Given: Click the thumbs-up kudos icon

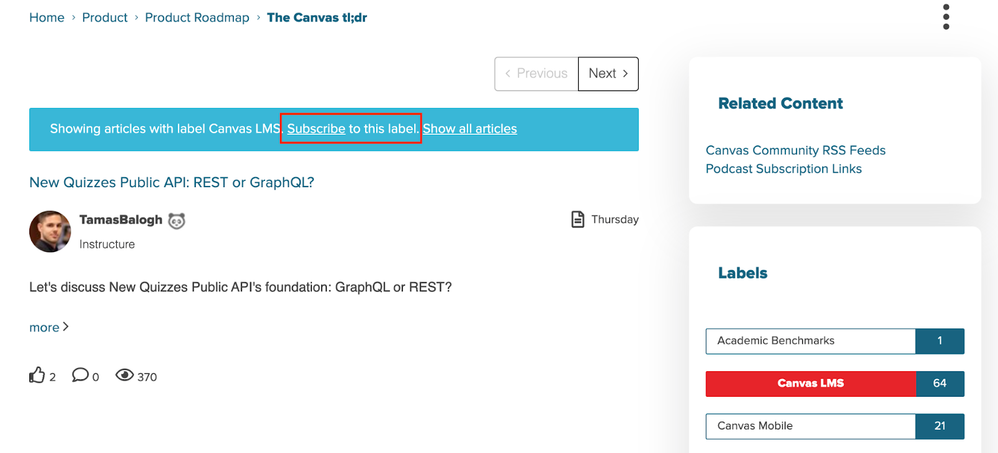Looking at the screenshot, I should click(x=38, y=375).
